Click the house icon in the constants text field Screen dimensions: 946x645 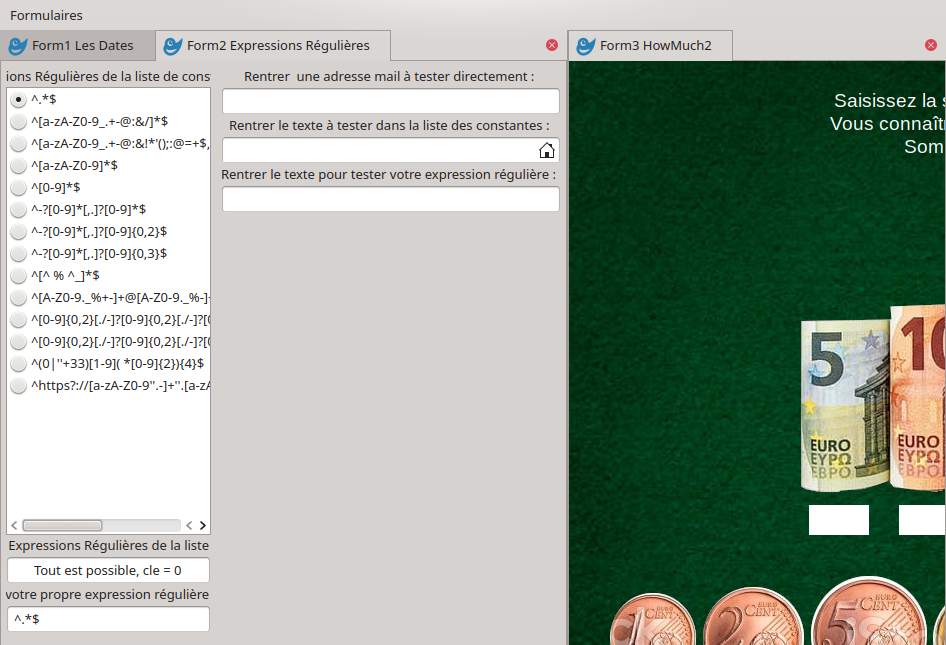[547, 150]
